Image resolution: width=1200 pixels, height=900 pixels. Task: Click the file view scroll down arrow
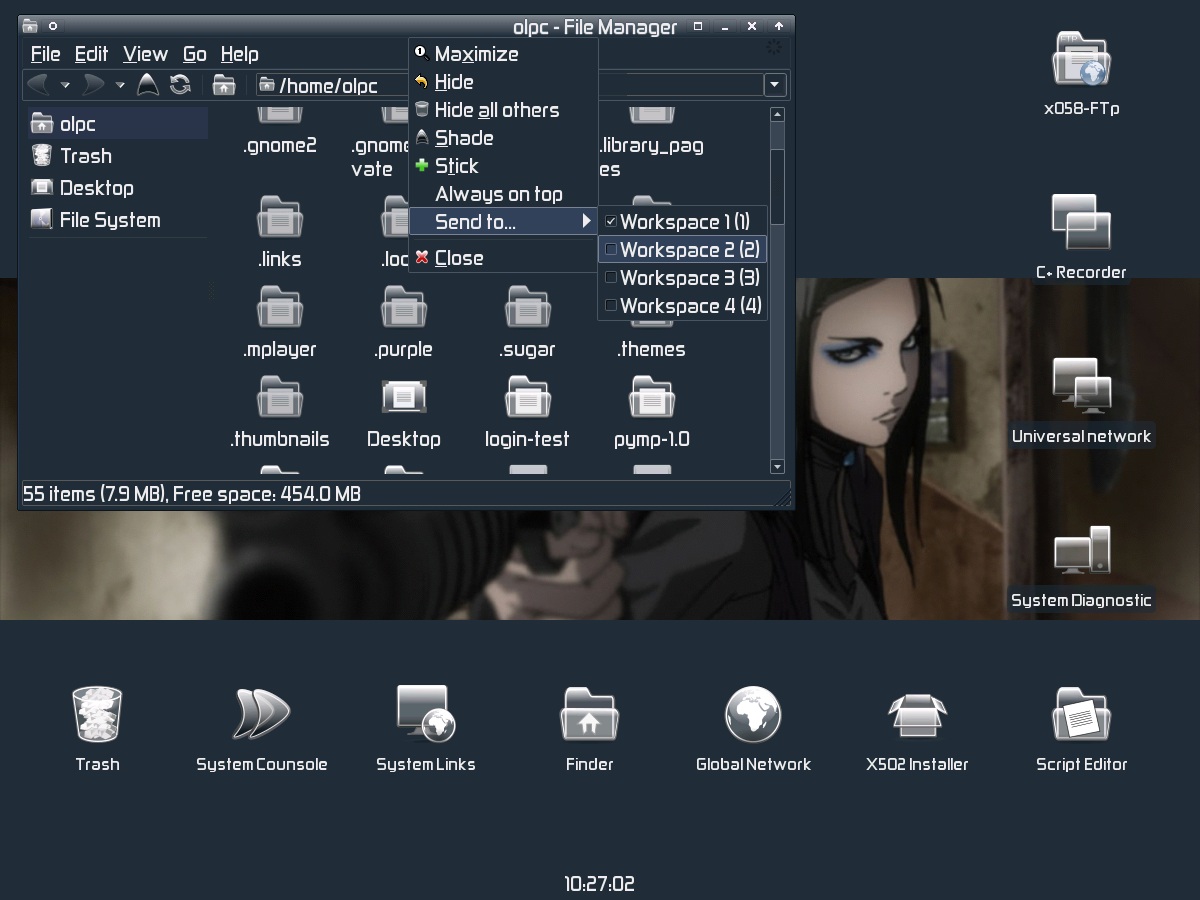point(778,466)
